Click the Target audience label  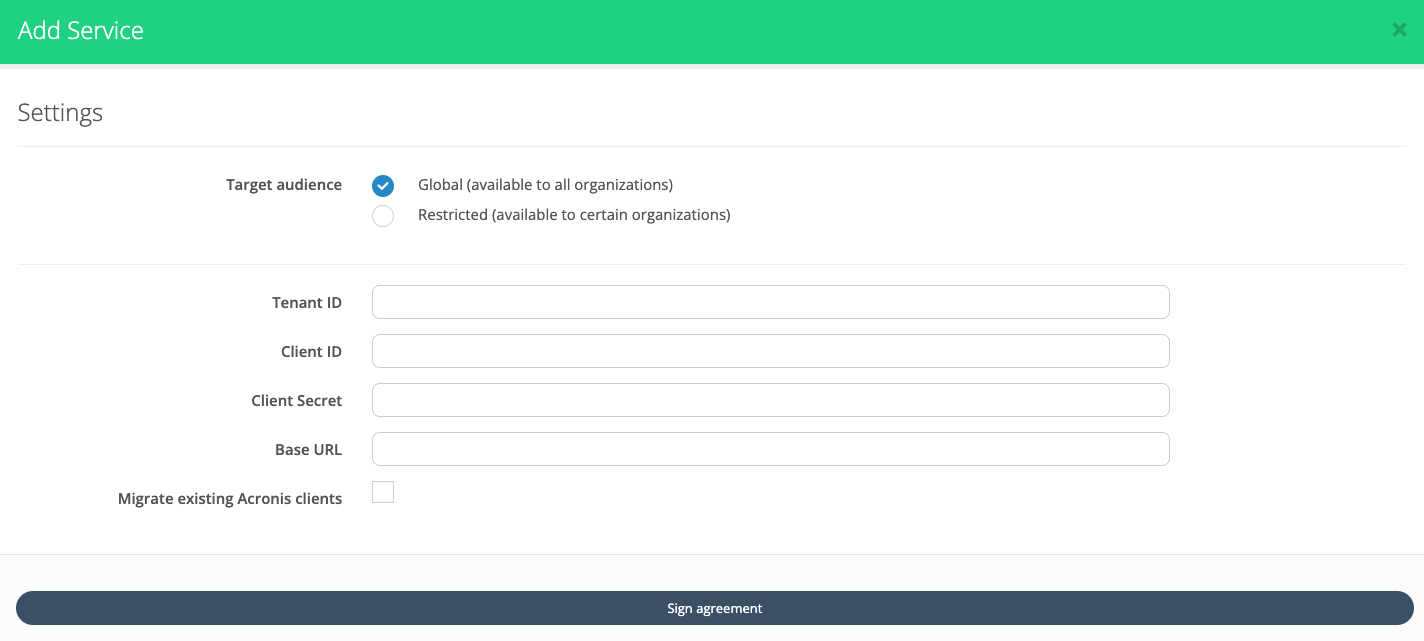click(x=284, y=185)
